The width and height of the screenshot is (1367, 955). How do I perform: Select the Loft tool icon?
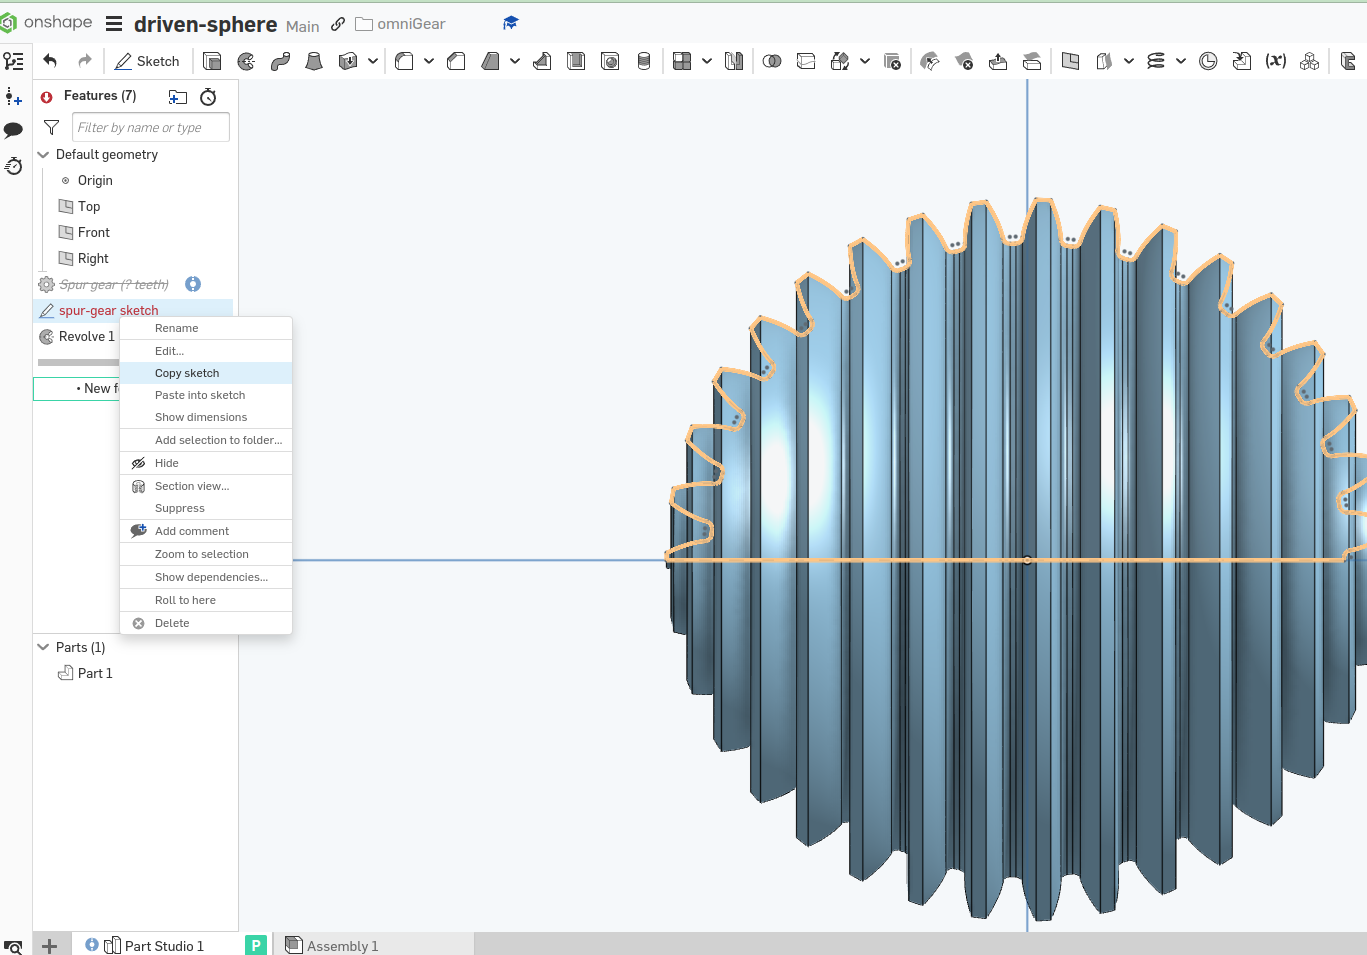coord(314,61)
